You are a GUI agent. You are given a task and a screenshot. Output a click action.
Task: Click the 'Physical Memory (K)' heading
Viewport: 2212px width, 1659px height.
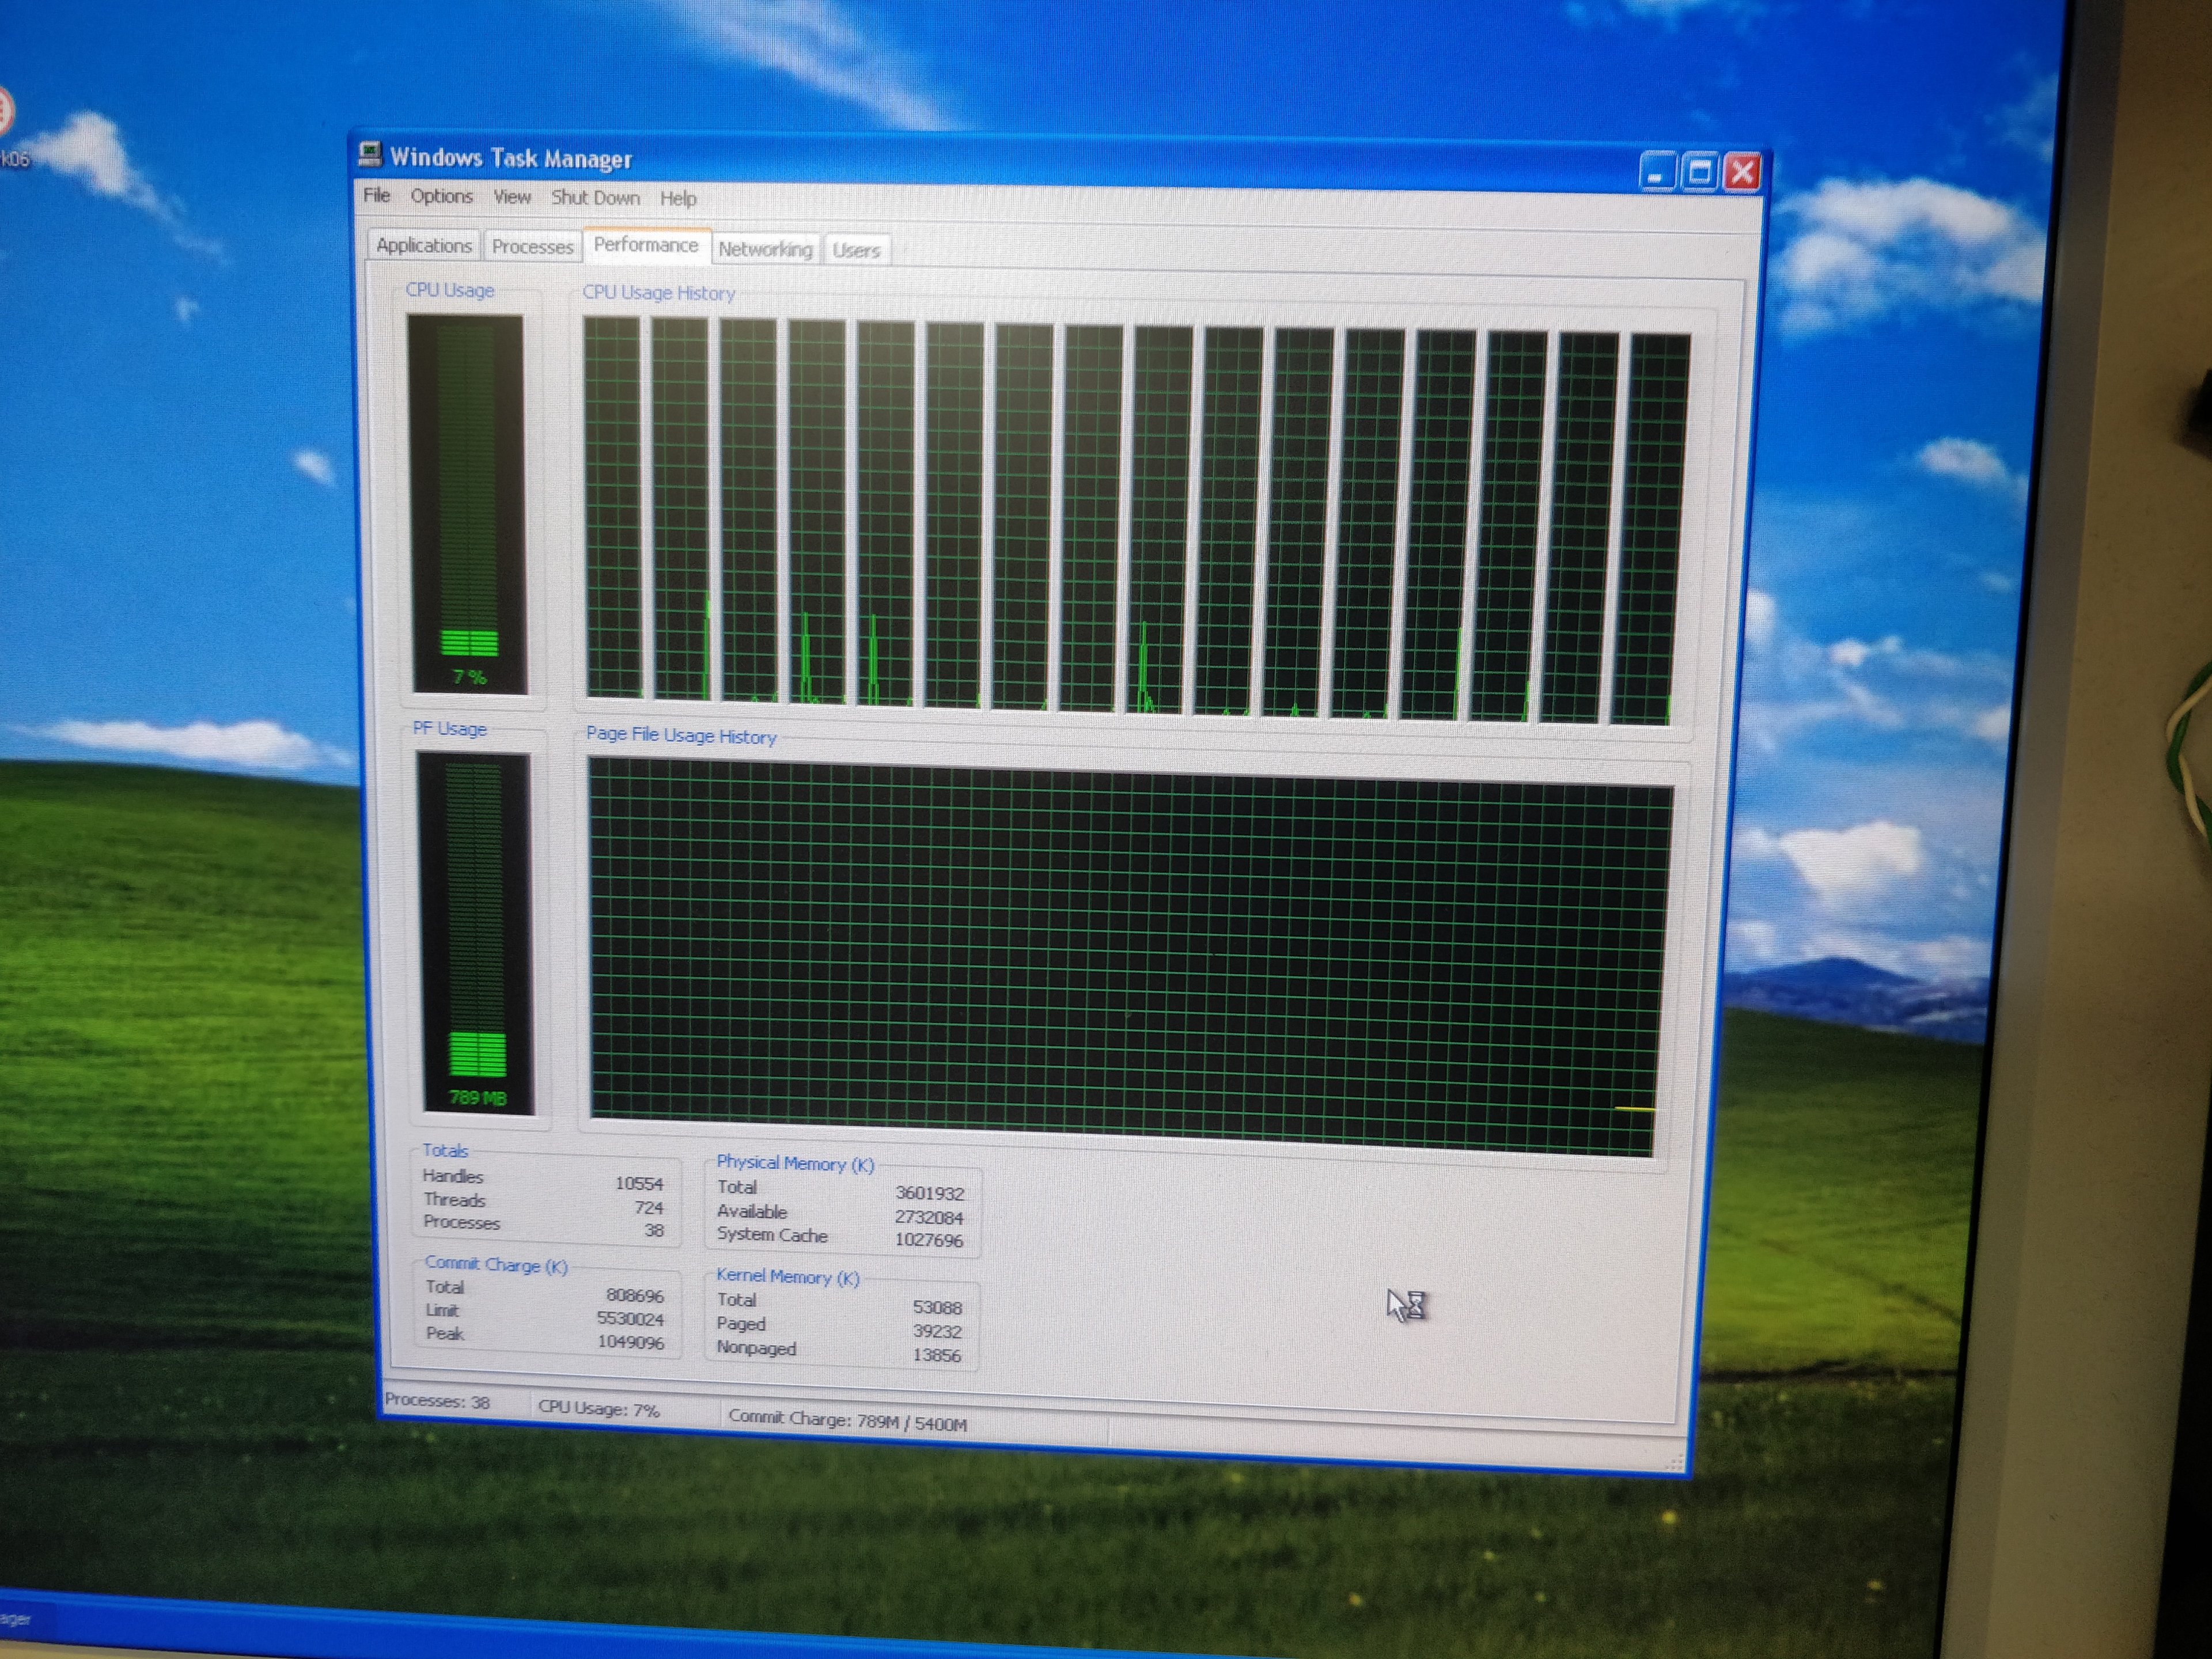tap(795, 1163)
